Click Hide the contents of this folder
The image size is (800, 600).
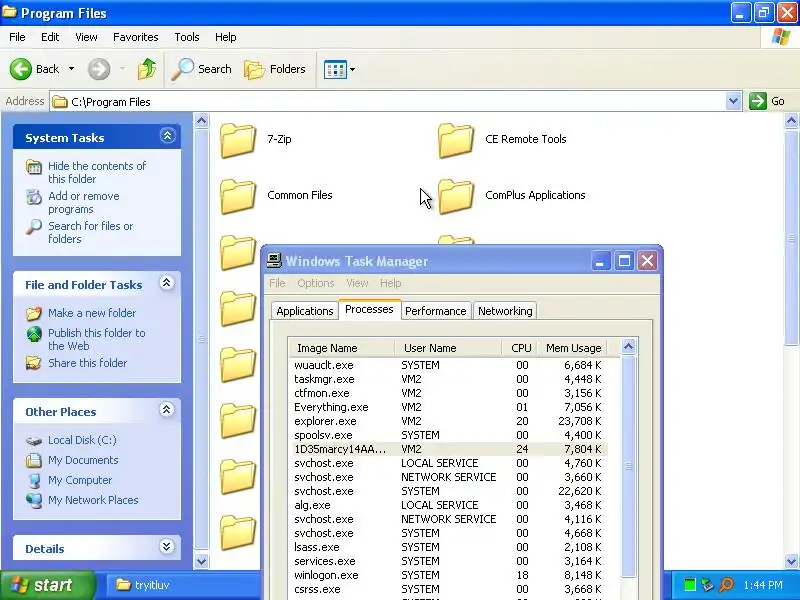pyautogui.click(x=97, y=172)
